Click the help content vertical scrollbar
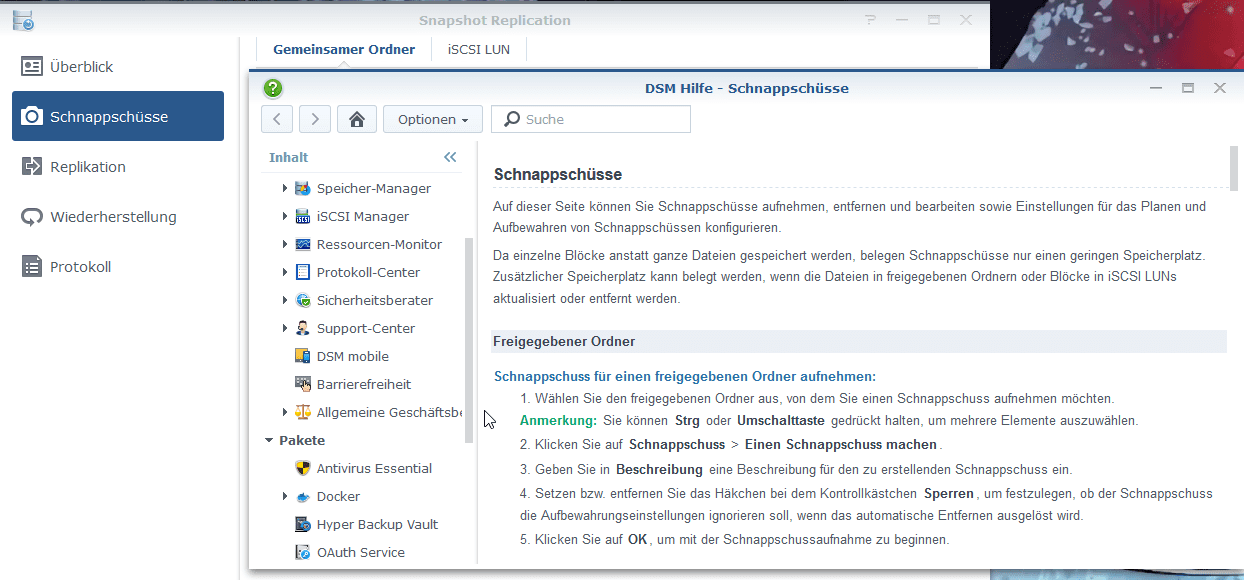 click(x=1233, y=167)
